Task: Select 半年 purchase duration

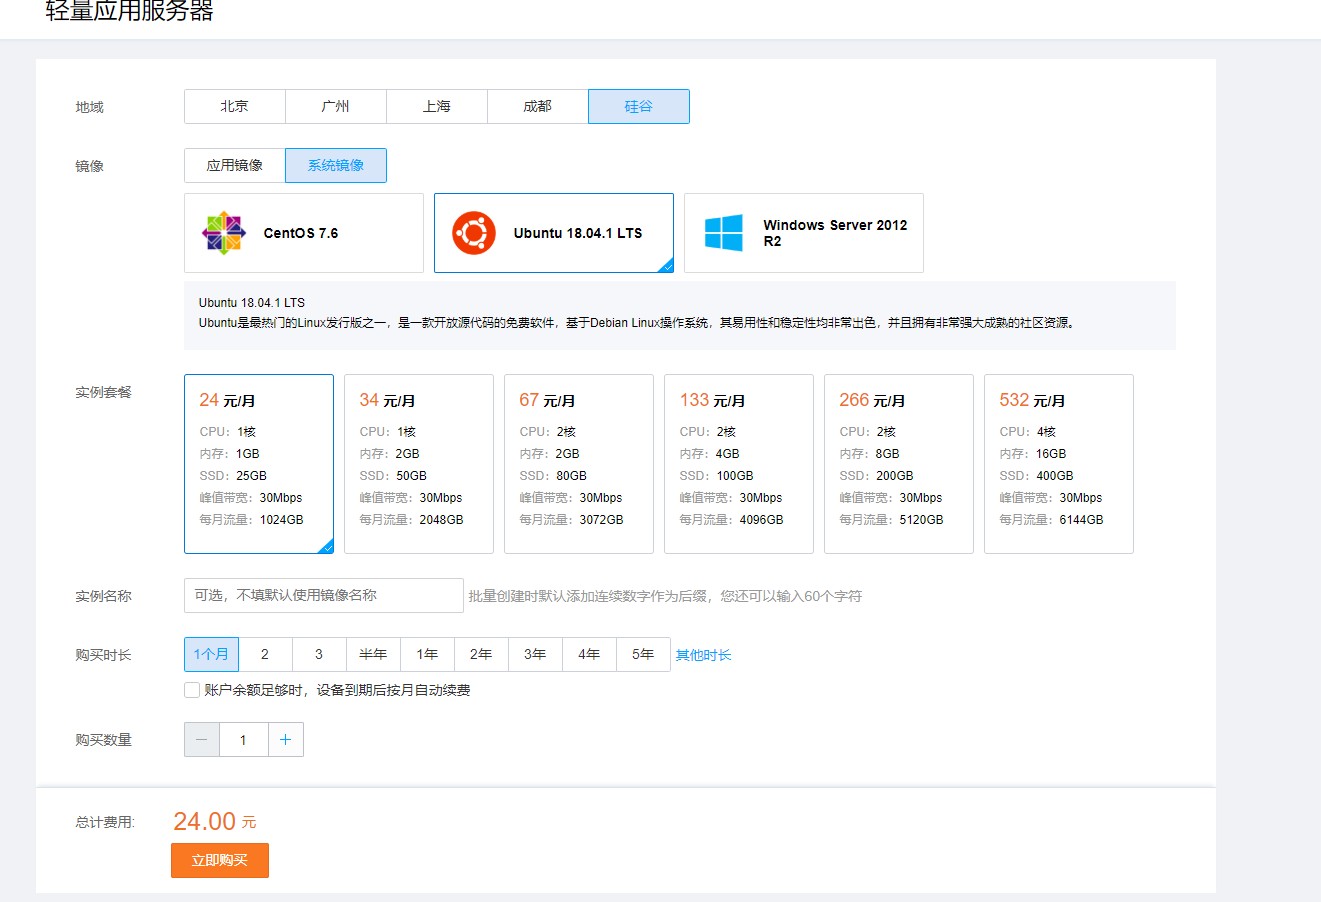Action: tap(373, 654)
